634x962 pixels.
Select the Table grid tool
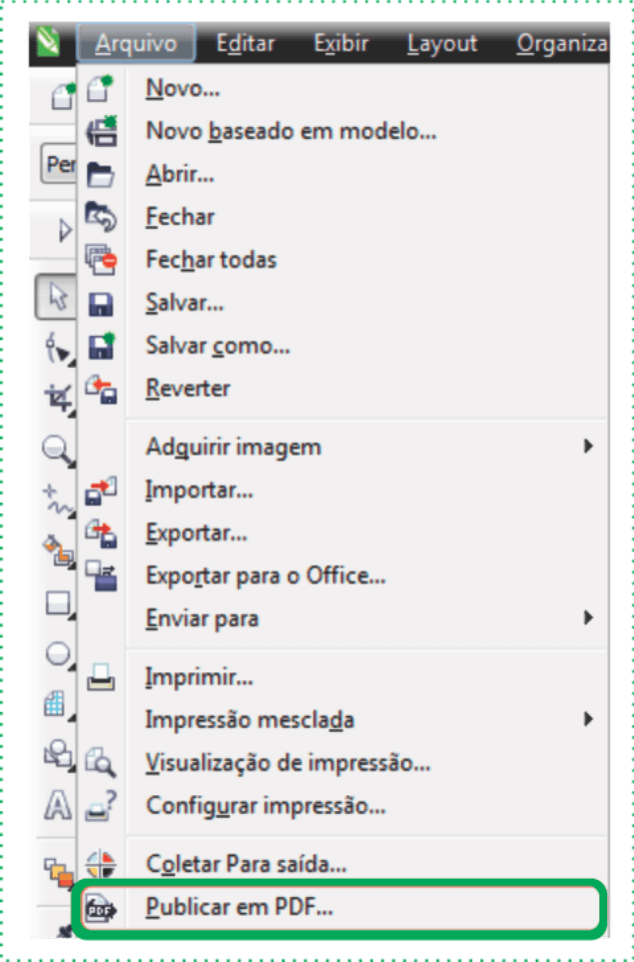pyautogui.click(x=58, y=704)
